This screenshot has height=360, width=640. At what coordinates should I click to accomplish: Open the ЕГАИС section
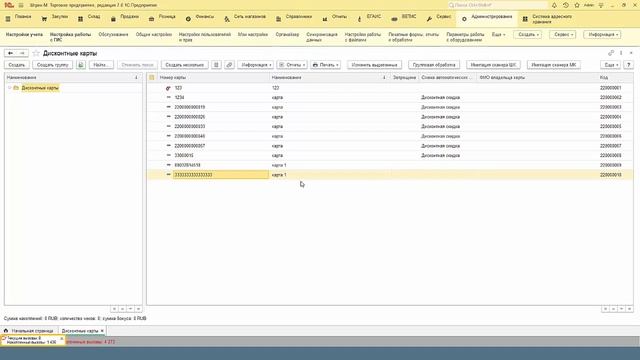(369, 19)
